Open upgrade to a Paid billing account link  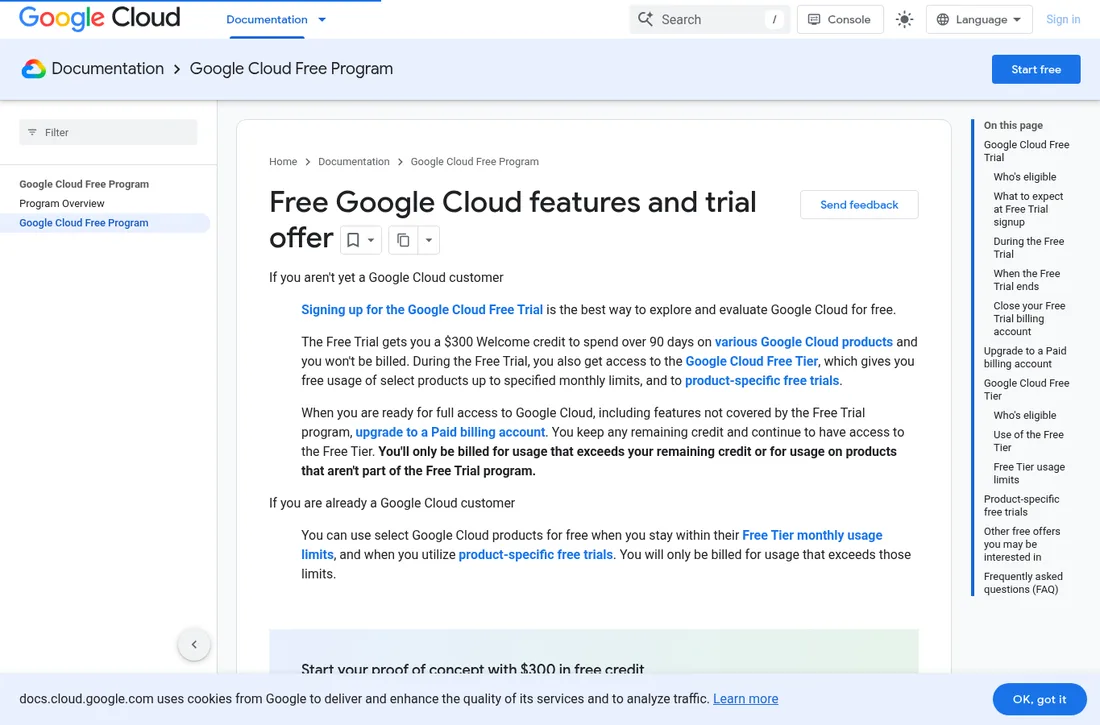[x=450, y=432]
